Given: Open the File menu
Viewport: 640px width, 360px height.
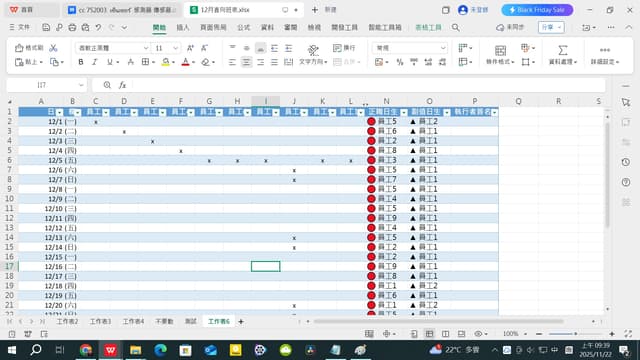Looking at the screenshot, I should coord(20,27).
